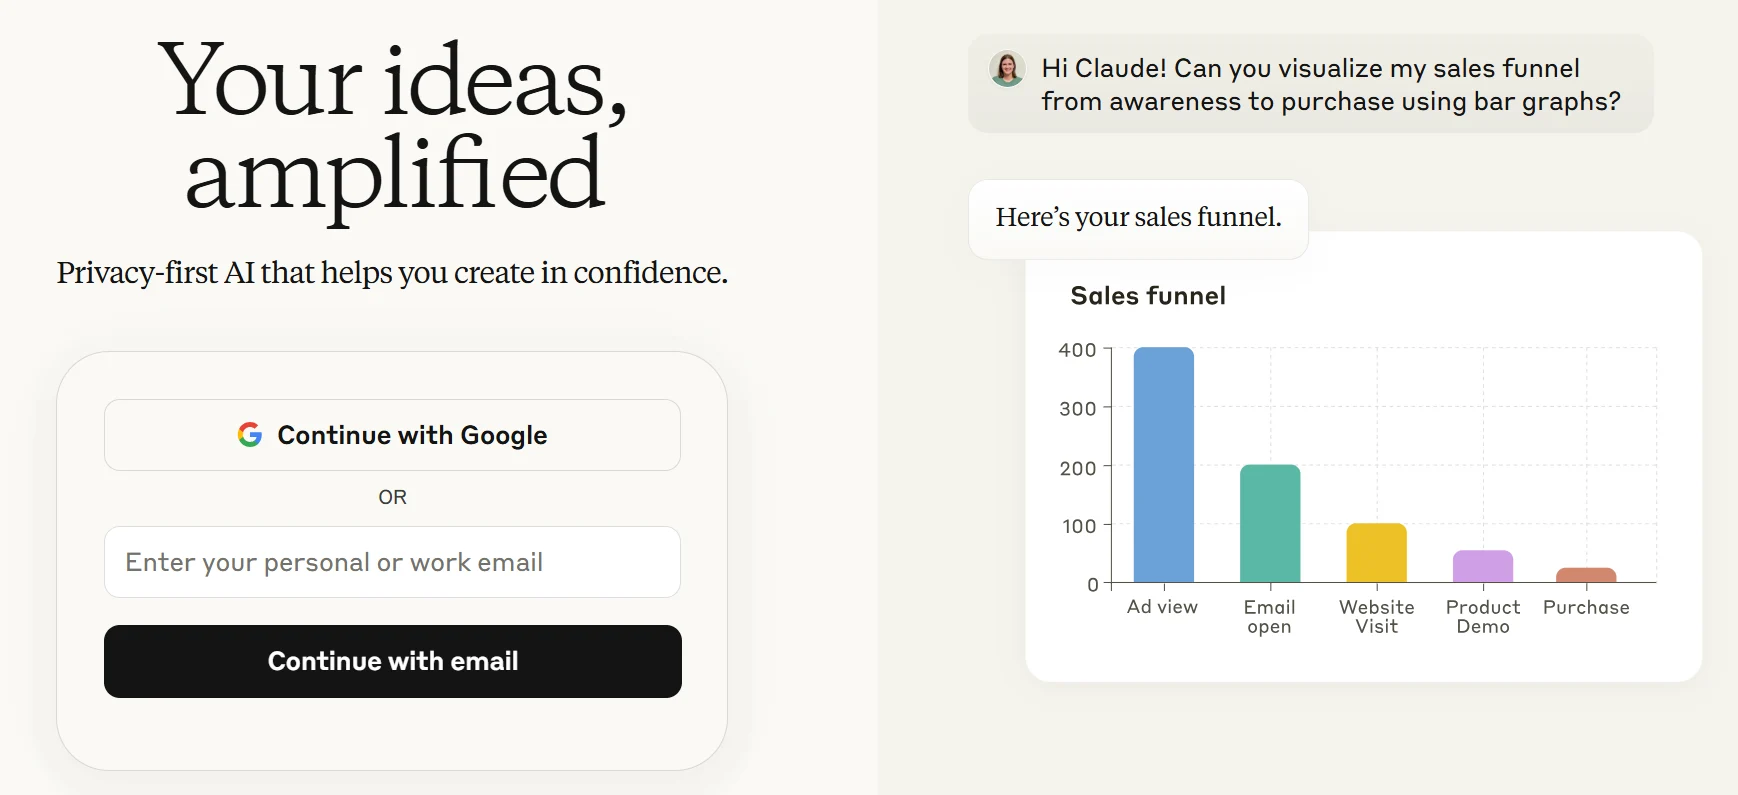Click the email address input field
The height and width of the screenshot is (795, 1738).
[392, 562]
